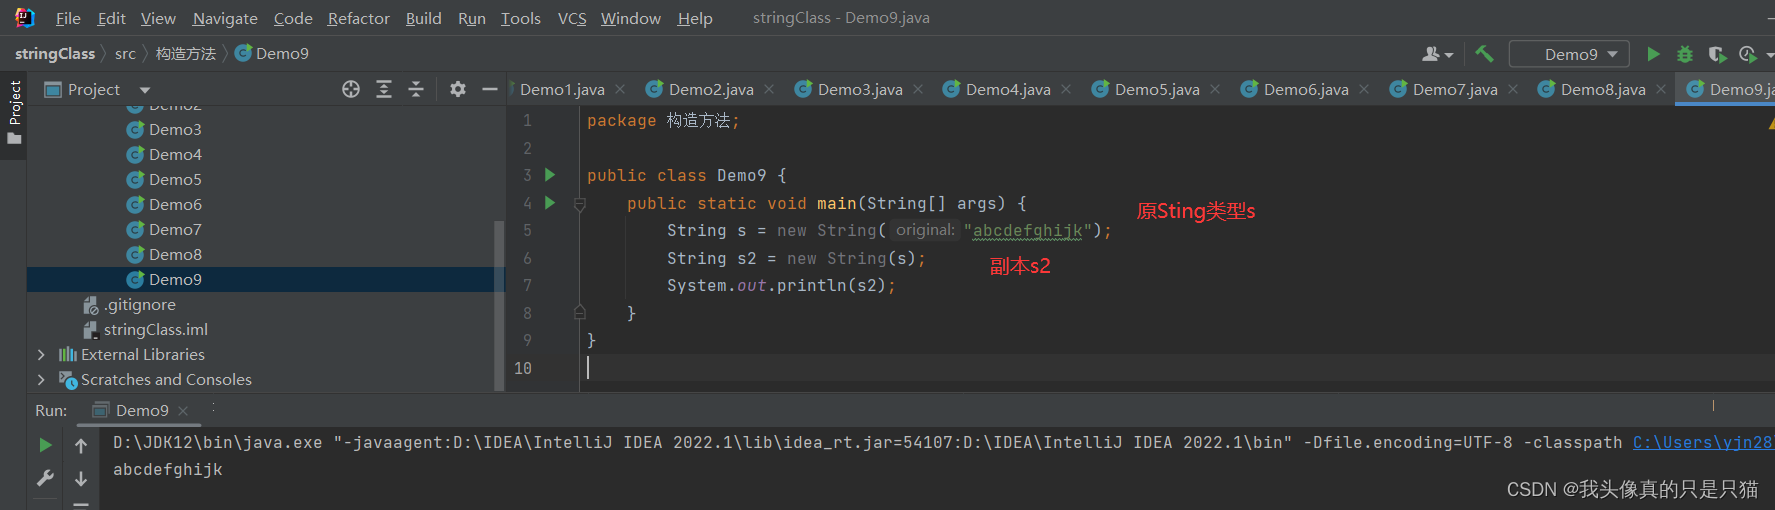Select Opened File target icon in Project panel
The image size is (1775, 510).
[x=351, y=89]
